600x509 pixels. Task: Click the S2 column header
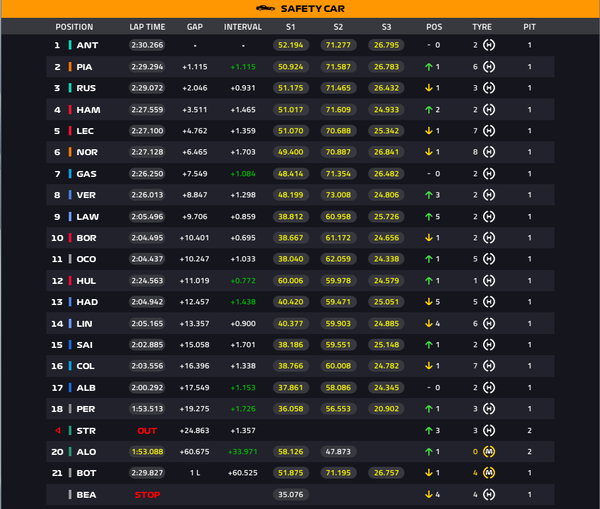(338, 27)
